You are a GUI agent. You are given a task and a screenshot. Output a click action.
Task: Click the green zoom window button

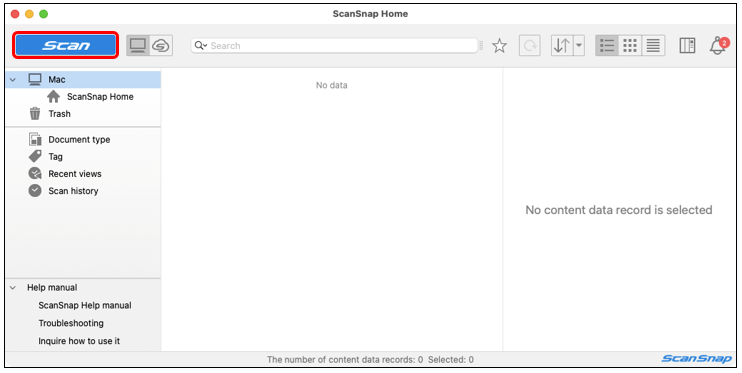tap(44, 14)
